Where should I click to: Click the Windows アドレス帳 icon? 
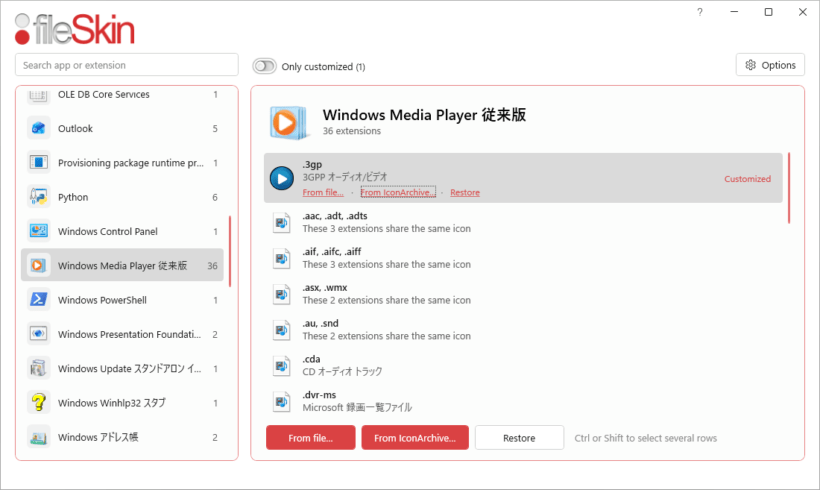[x=38, y=437]
